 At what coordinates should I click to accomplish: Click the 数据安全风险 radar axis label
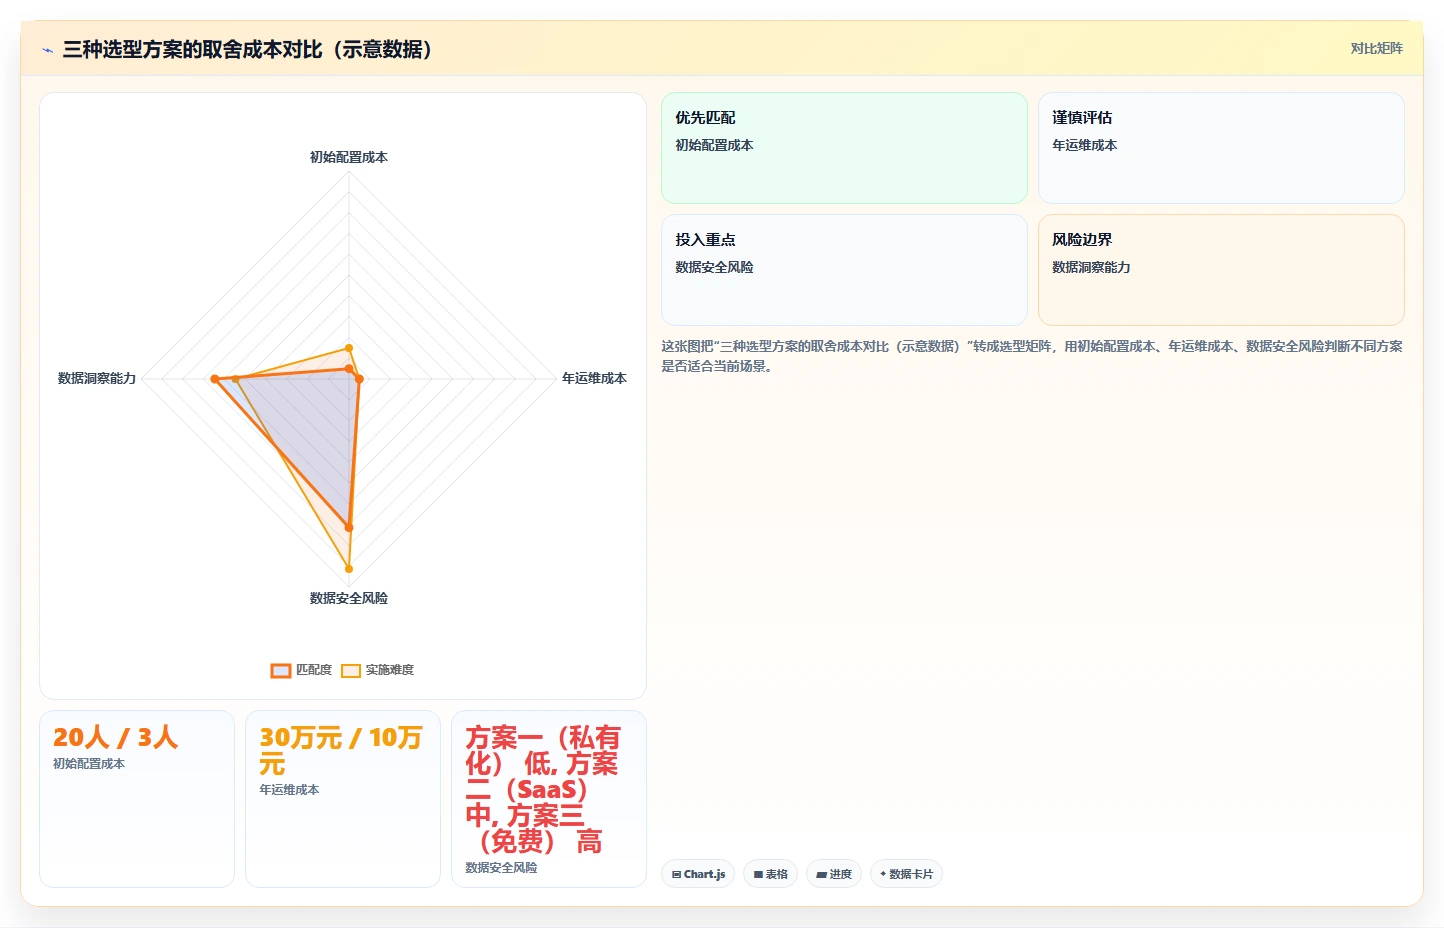click(x=349, y=598)
